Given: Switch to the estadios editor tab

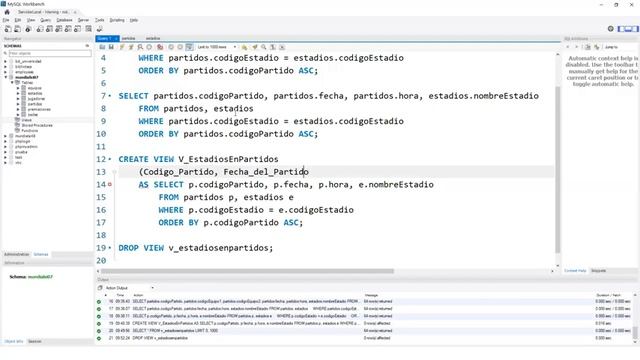Looking at the screenshot, I should [x=153, y=38].
